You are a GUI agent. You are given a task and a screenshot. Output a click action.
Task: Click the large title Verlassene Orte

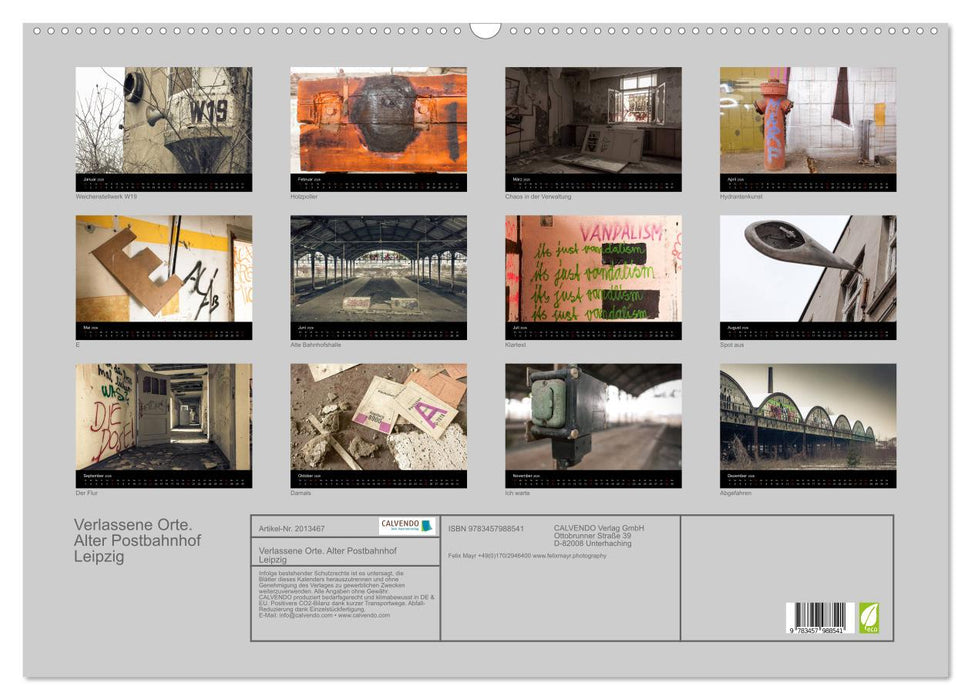click(x=133, y=524)
